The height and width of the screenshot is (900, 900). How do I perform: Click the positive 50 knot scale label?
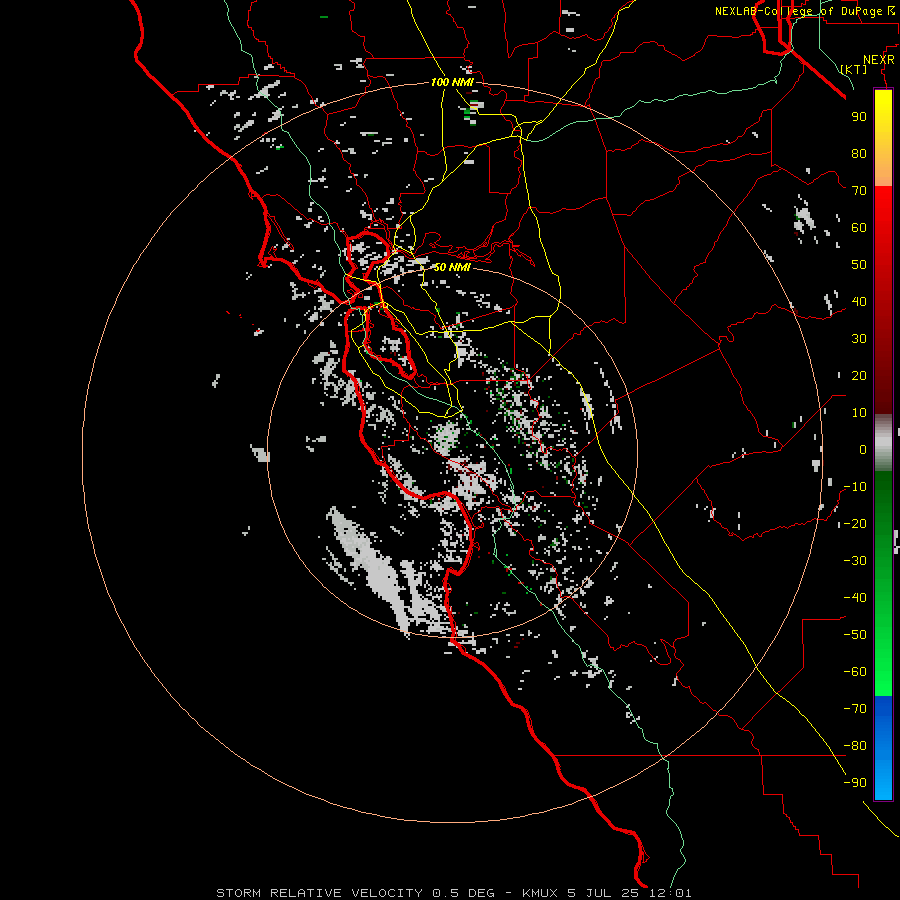[859, 265]
